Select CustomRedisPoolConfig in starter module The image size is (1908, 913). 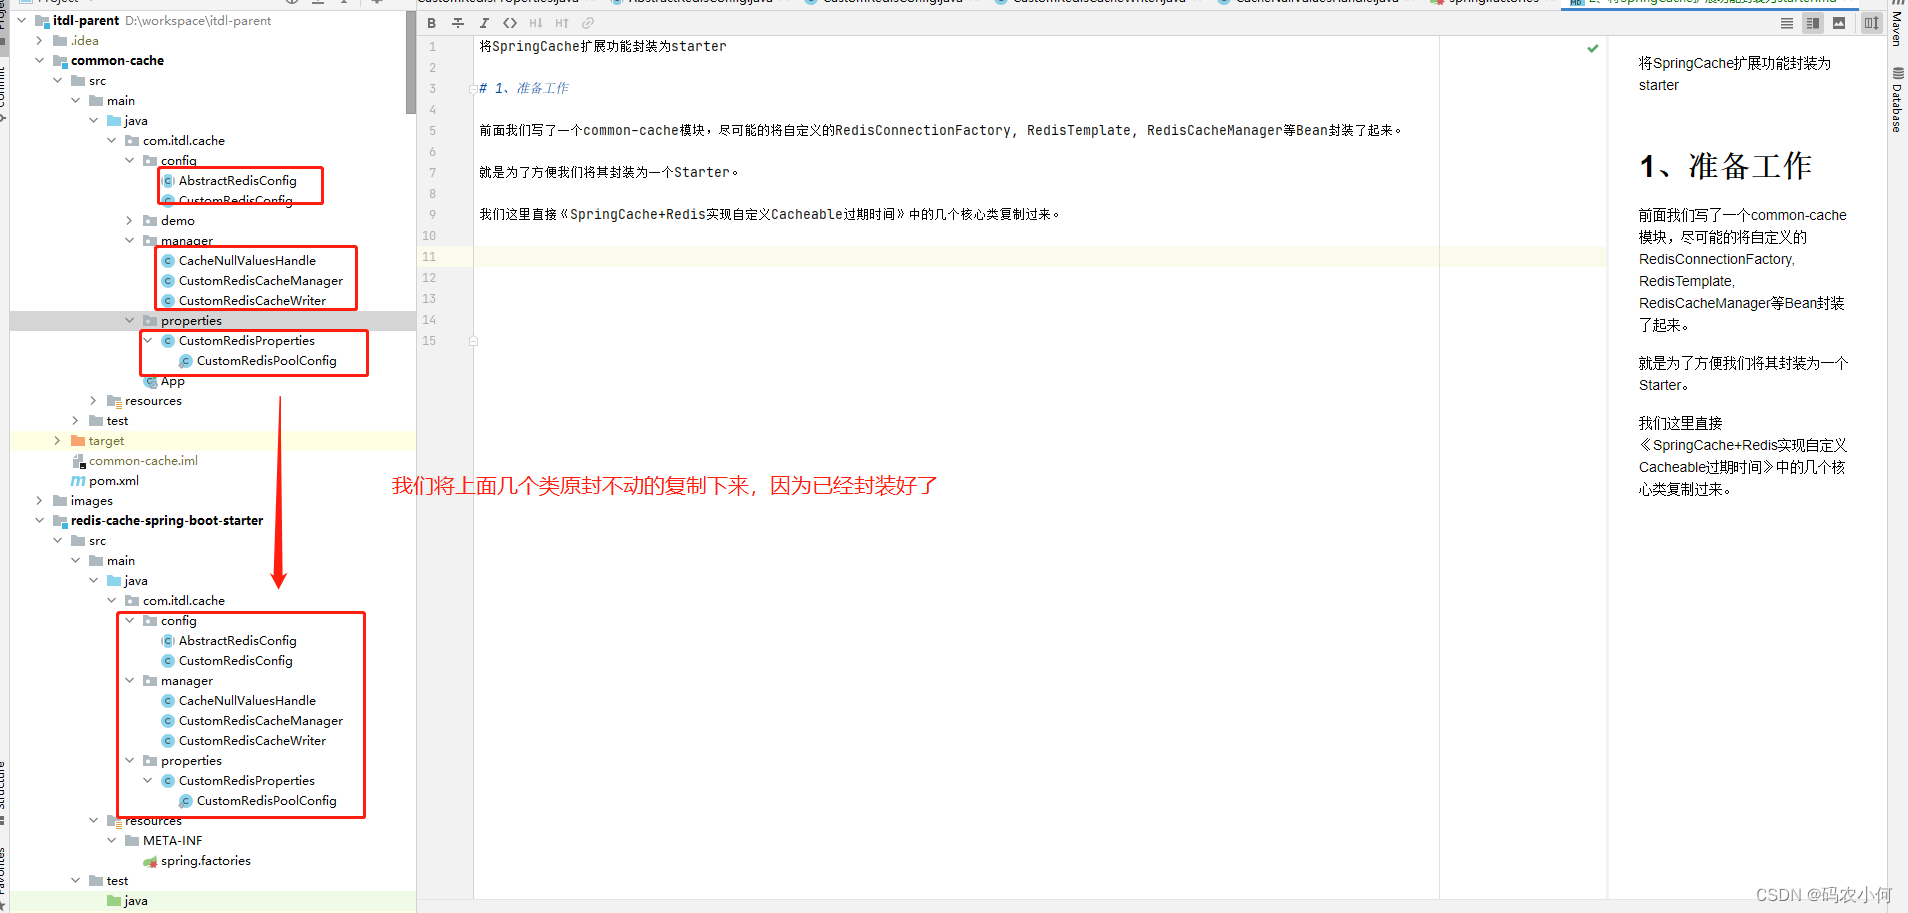[x=266, y=800]
